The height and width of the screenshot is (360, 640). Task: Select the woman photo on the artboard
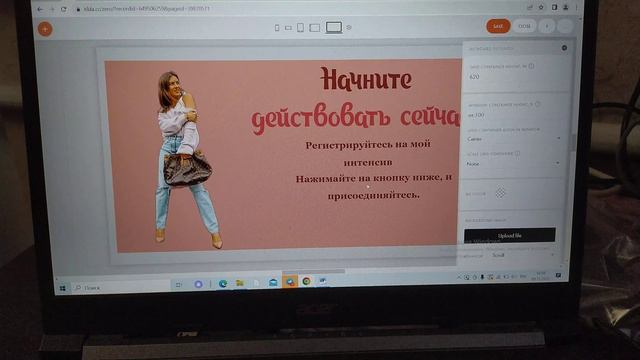tap(186, 159)
